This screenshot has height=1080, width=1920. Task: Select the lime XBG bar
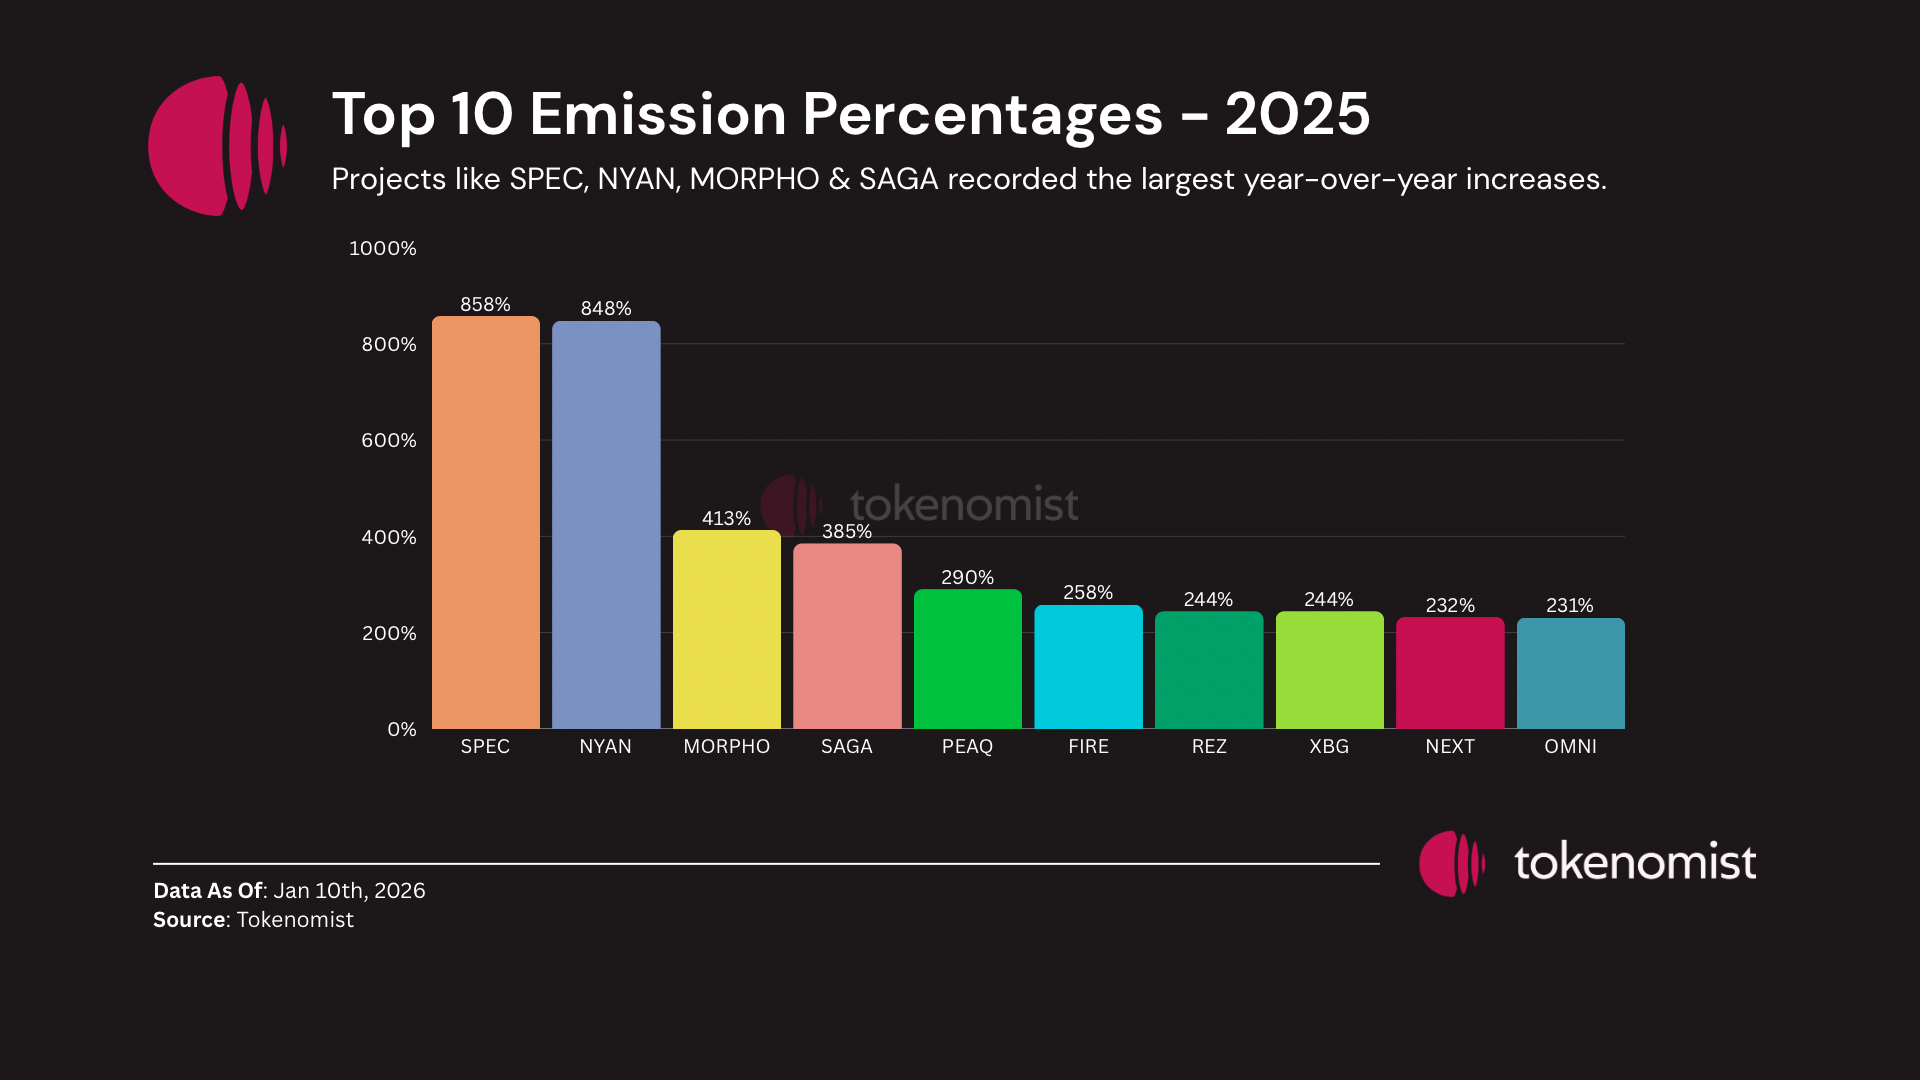pyautogui.click(x=1329, y=670)
